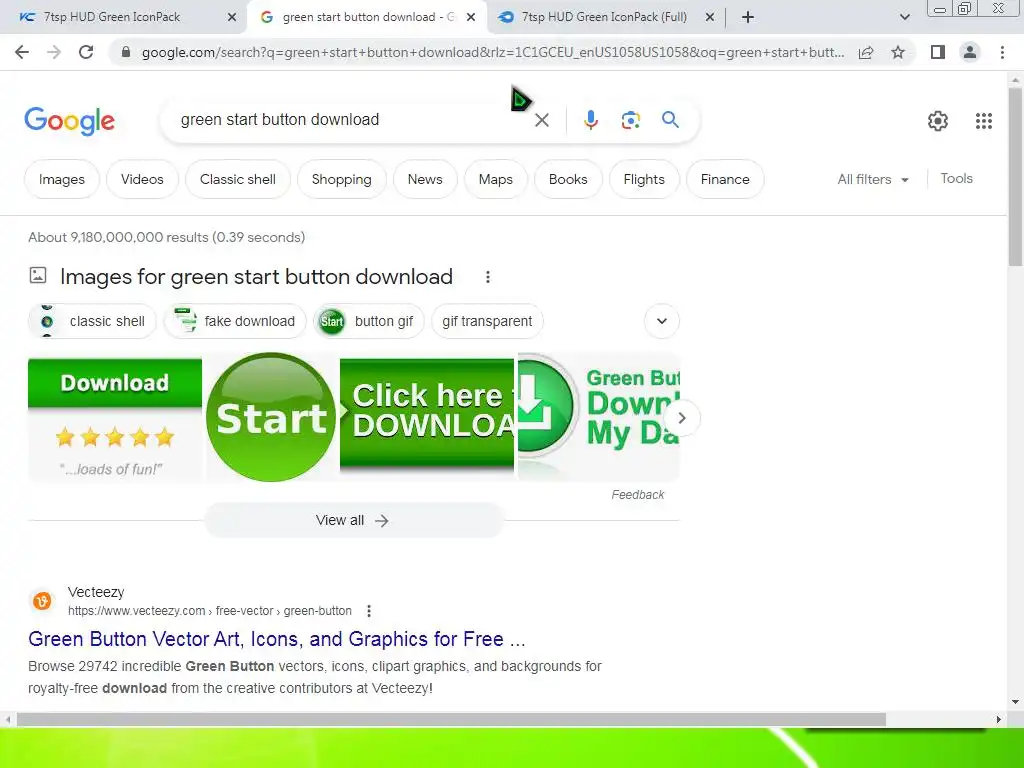Filter results by Images

pyautogui.click(x=62, y=179)
